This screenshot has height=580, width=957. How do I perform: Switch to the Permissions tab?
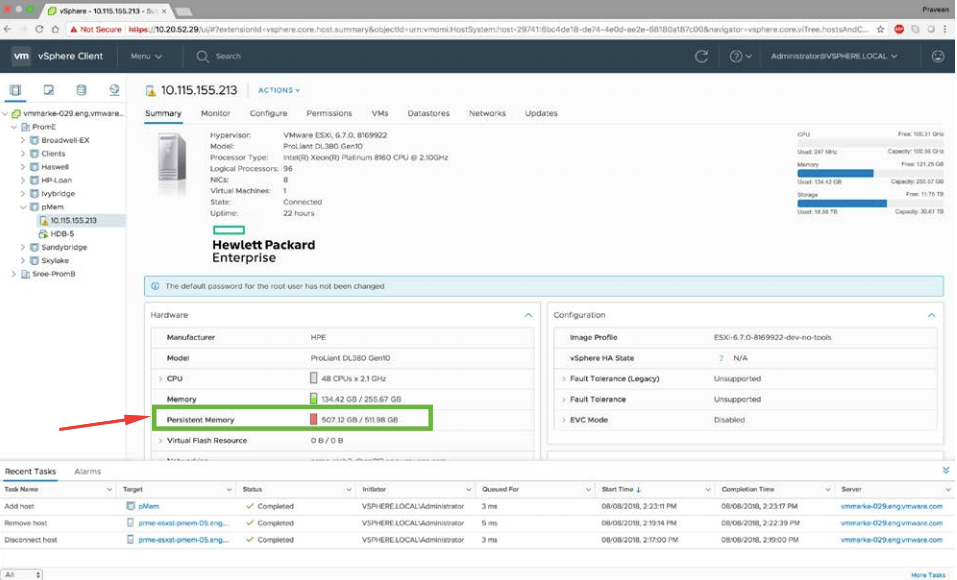click(x=329, y=113)
